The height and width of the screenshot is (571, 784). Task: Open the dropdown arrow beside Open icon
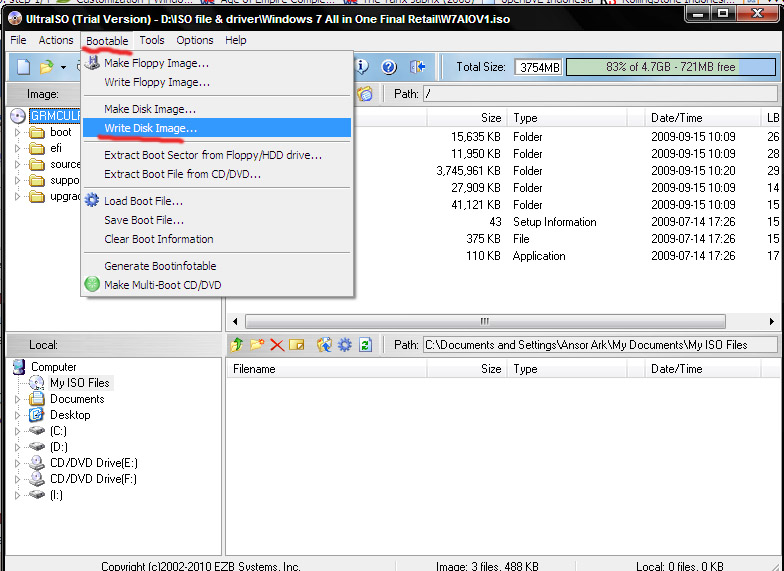pos(64,67)
